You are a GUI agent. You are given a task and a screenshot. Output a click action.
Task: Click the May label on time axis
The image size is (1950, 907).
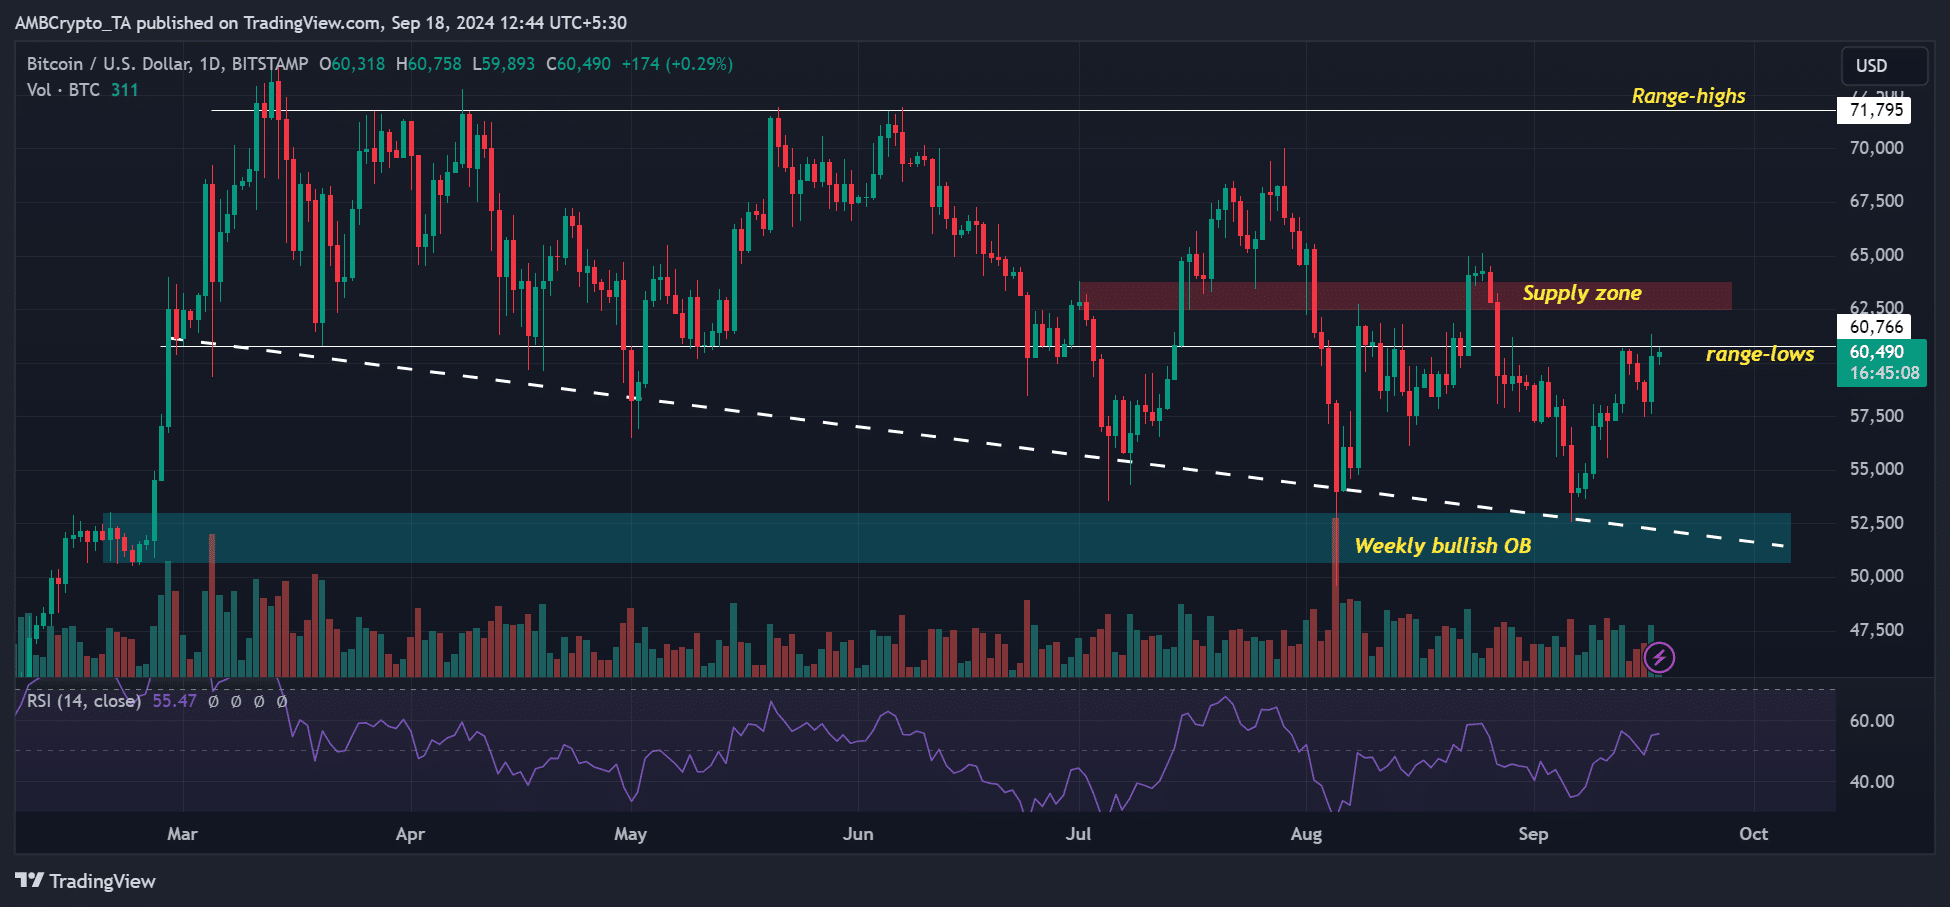pyautogui.click(x=630, y=834)
